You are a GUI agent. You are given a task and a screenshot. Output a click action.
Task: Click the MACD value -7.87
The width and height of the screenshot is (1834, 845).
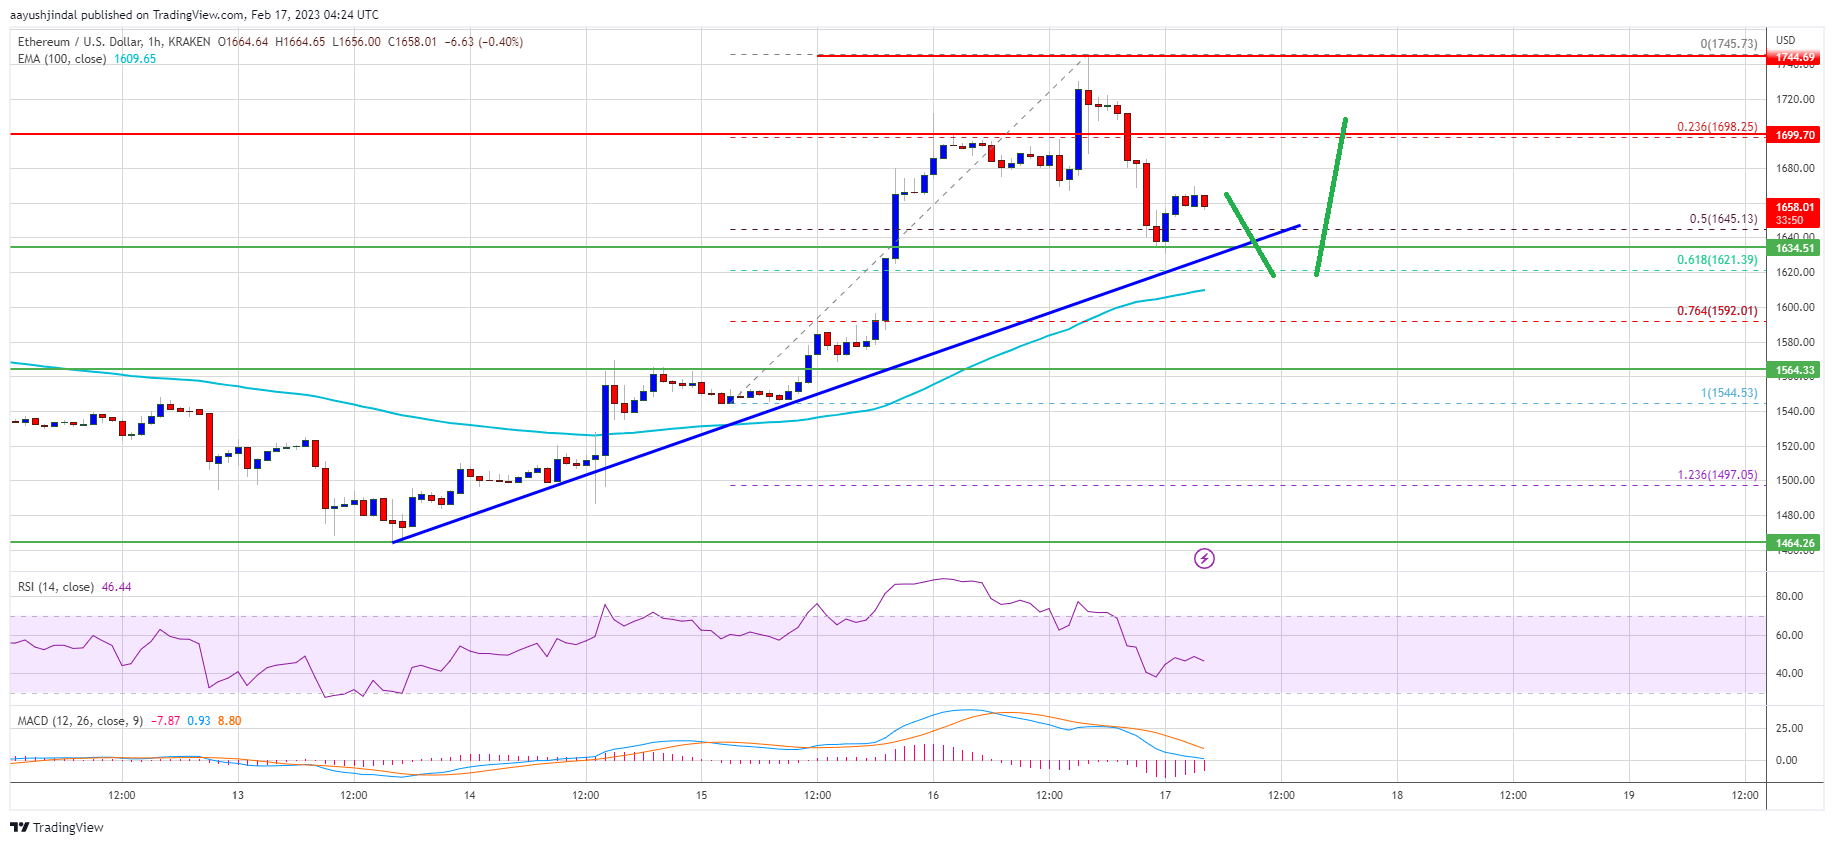(165, 721)
